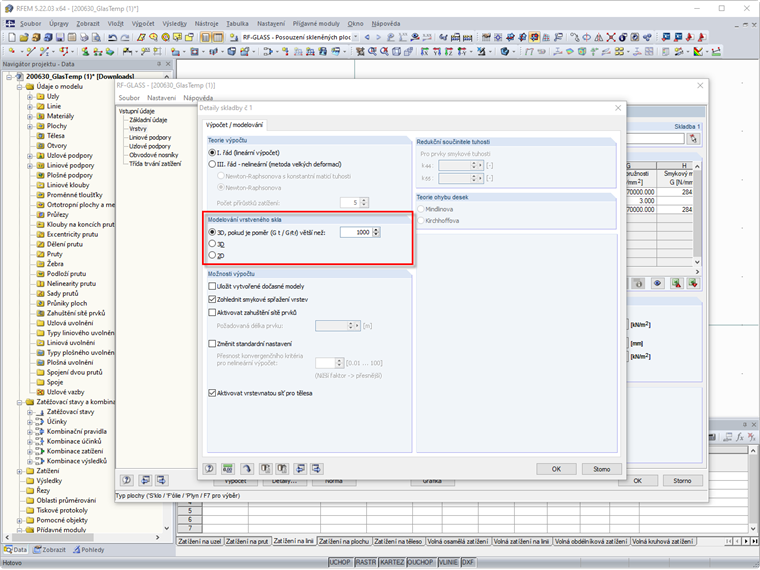760x570 pixels.
Task: Click the help question mark icon in dialog
Action: (209, 469)
